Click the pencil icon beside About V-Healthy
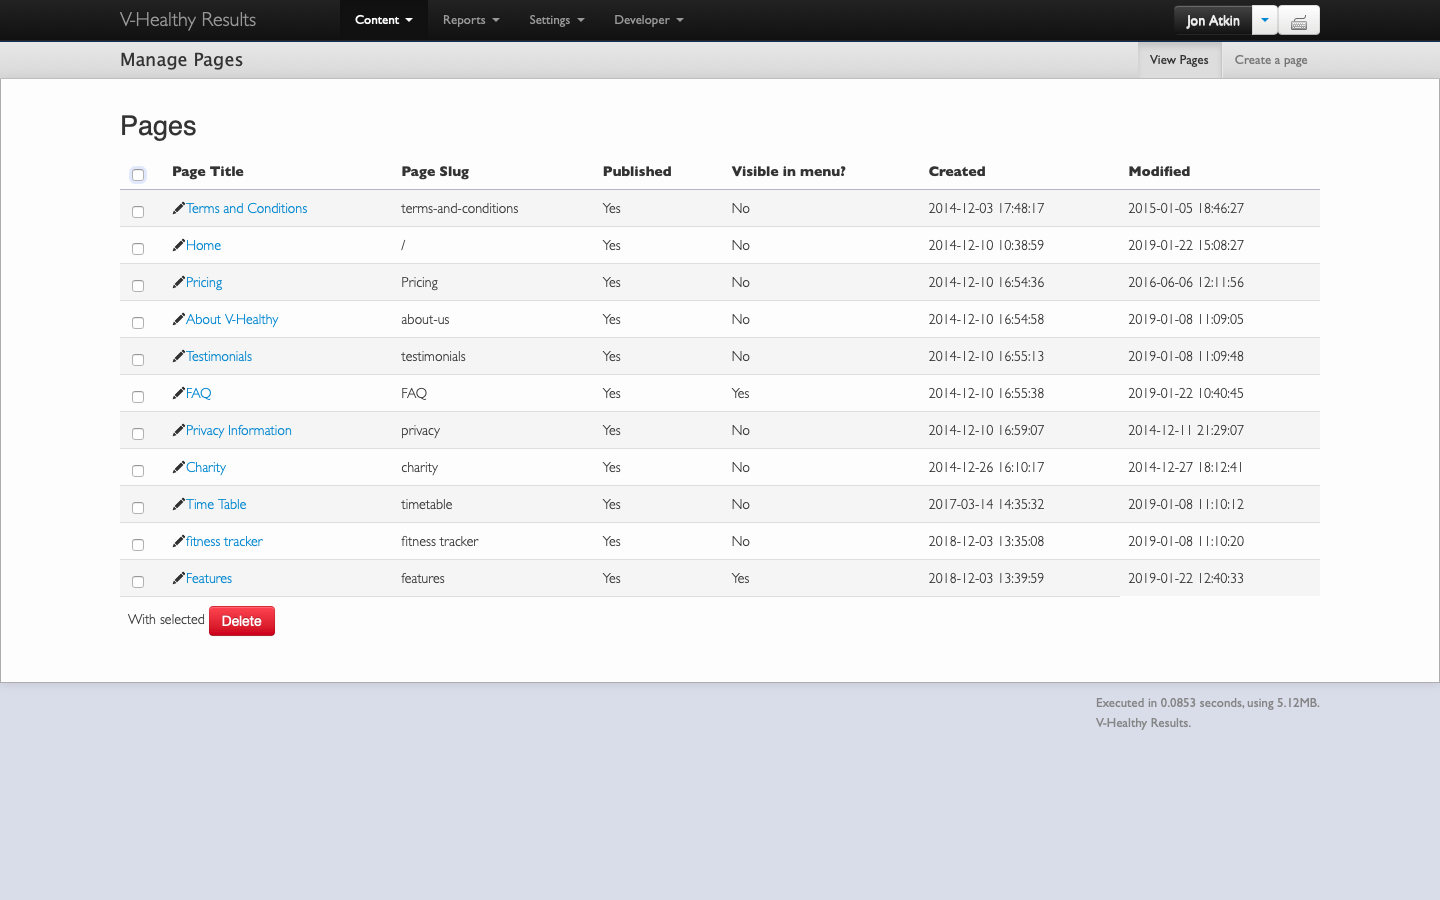The height and width of the screenshot is (900, 1440). (178, 319)
